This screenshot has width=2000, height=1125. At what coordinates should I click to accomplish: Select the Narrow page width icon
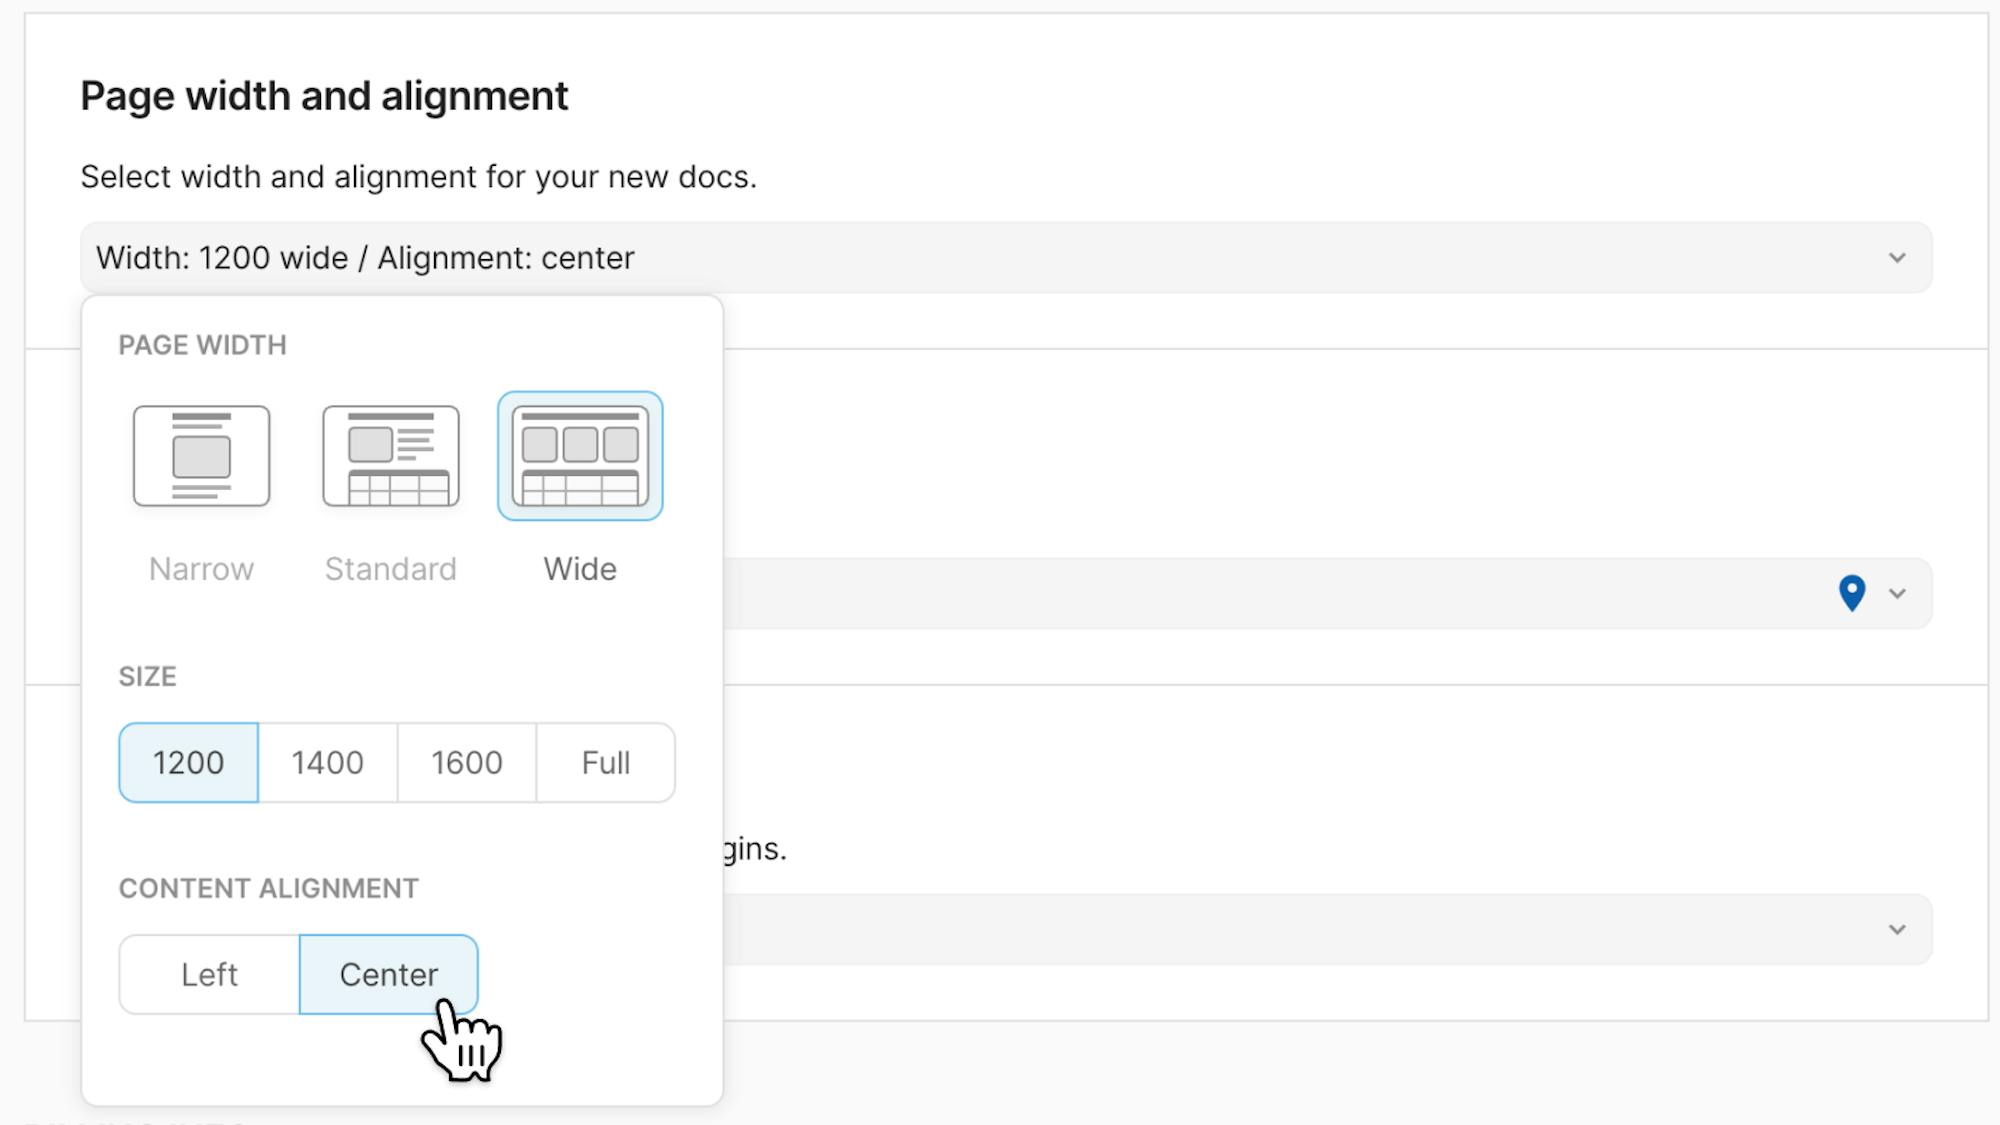tap(201, 456)
